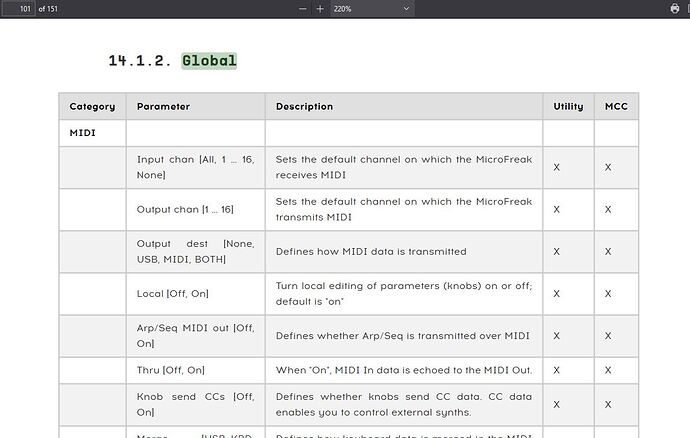Open the 220% zoom level dropdown
The image size is (690, 438).
click(x=371, y=9)
